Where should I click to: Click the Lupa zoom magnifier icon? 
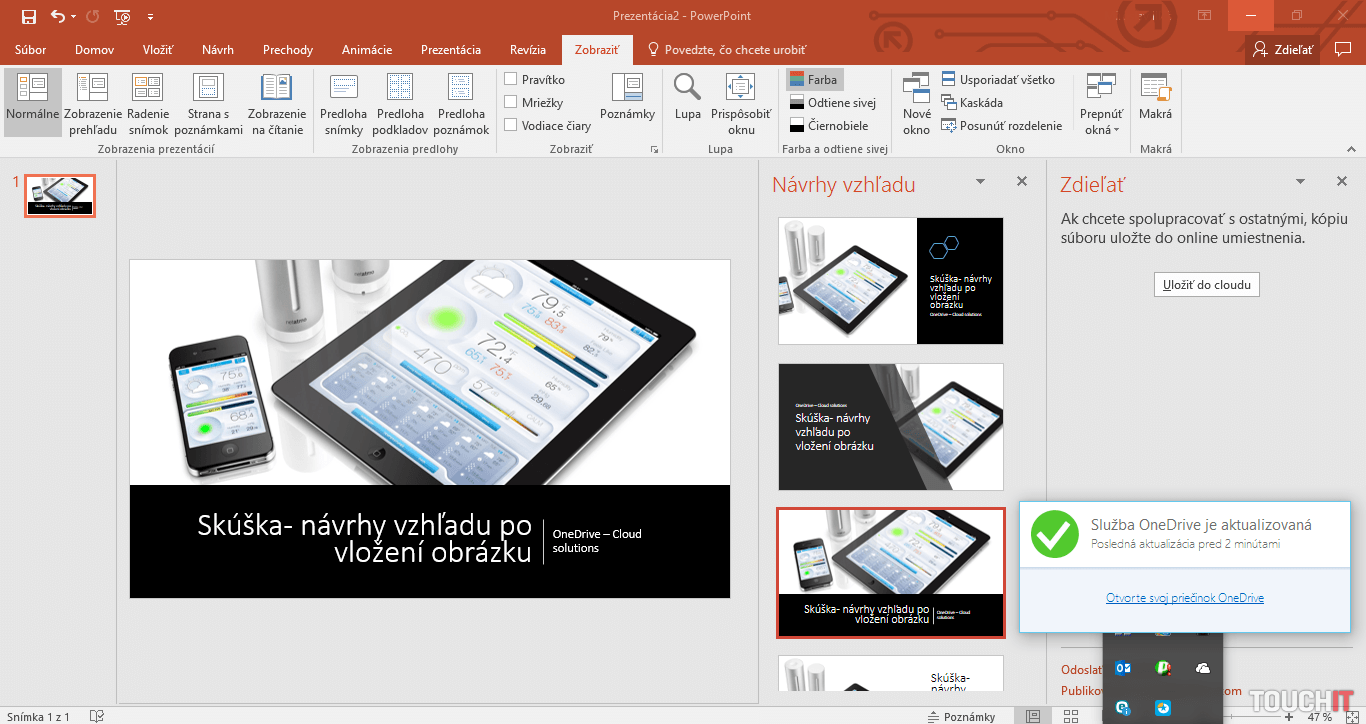coord(687,89)
